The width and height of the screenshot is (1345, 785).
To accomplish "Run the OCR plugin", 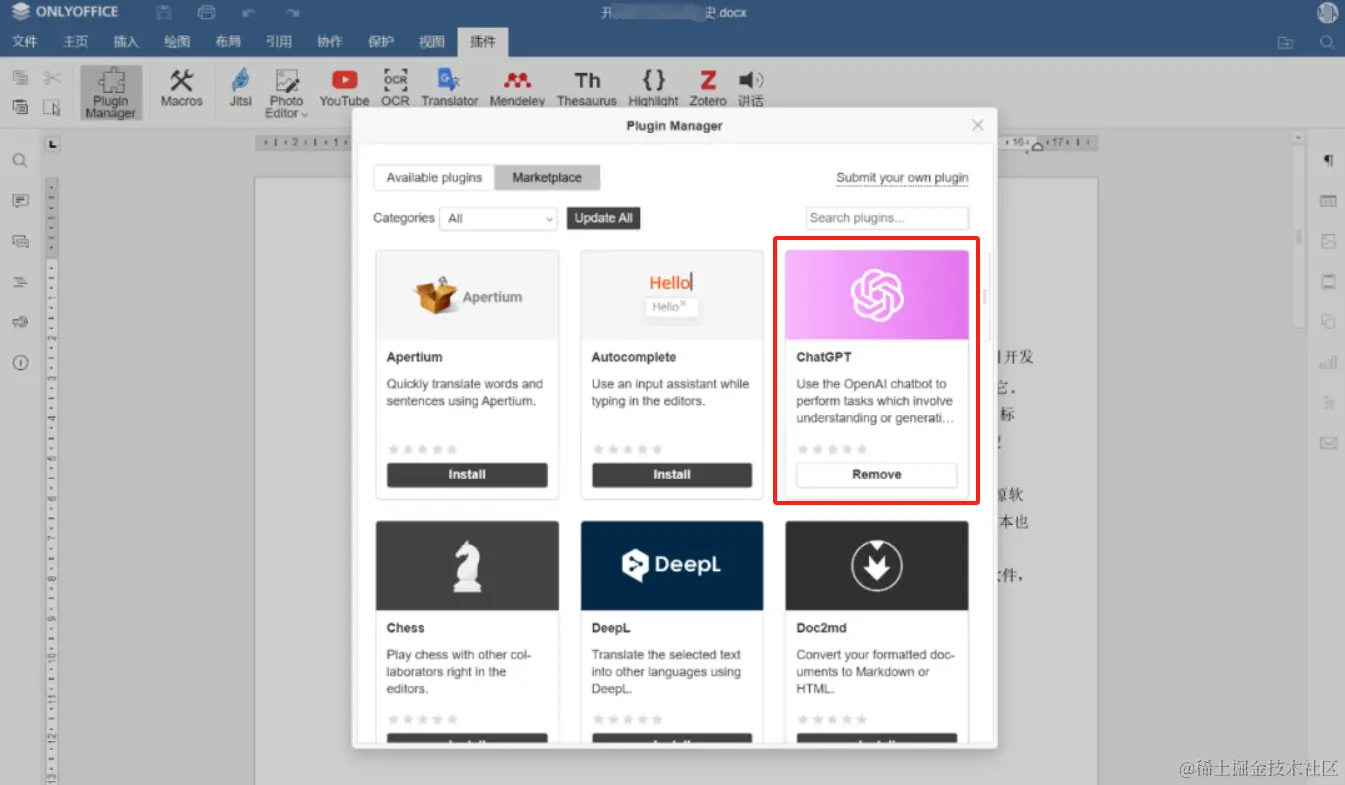I will click(x=395, y=88).
